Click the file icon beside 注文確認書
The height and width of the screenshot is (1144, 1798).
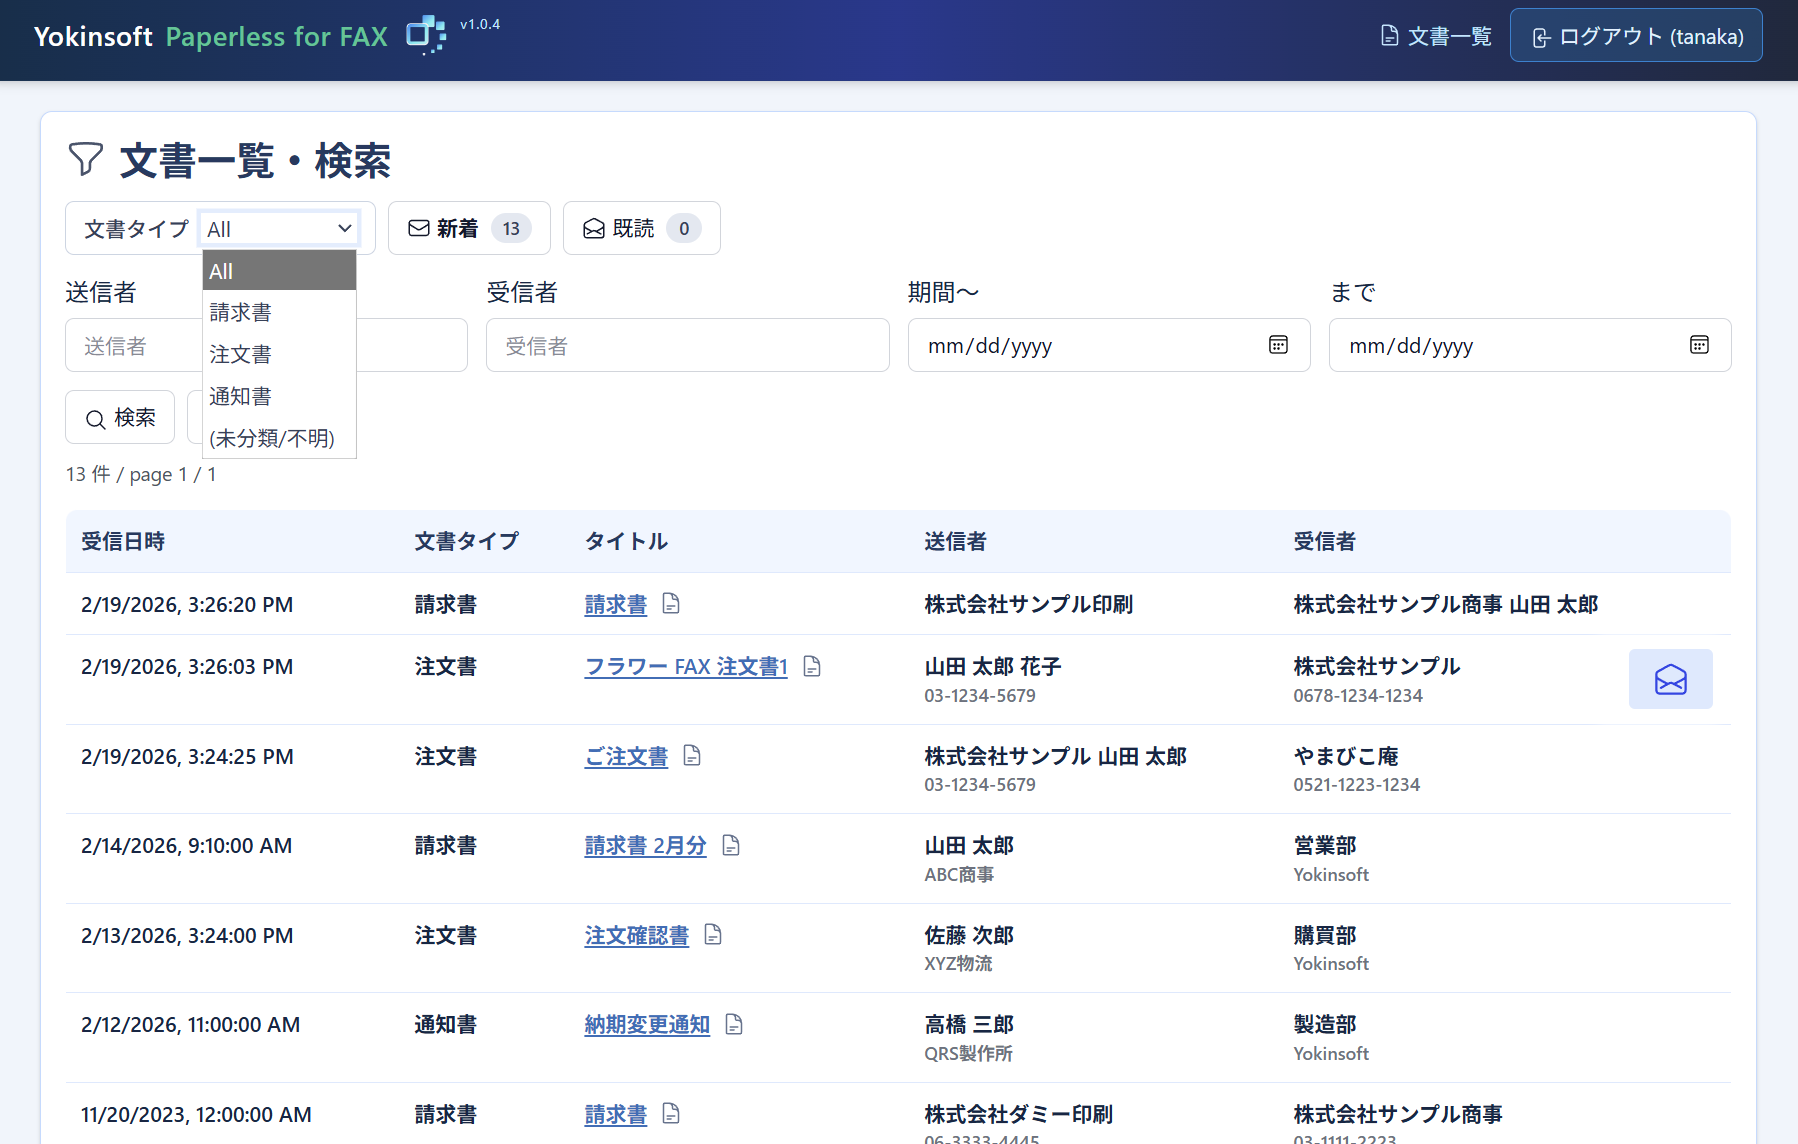coord(713,935)
